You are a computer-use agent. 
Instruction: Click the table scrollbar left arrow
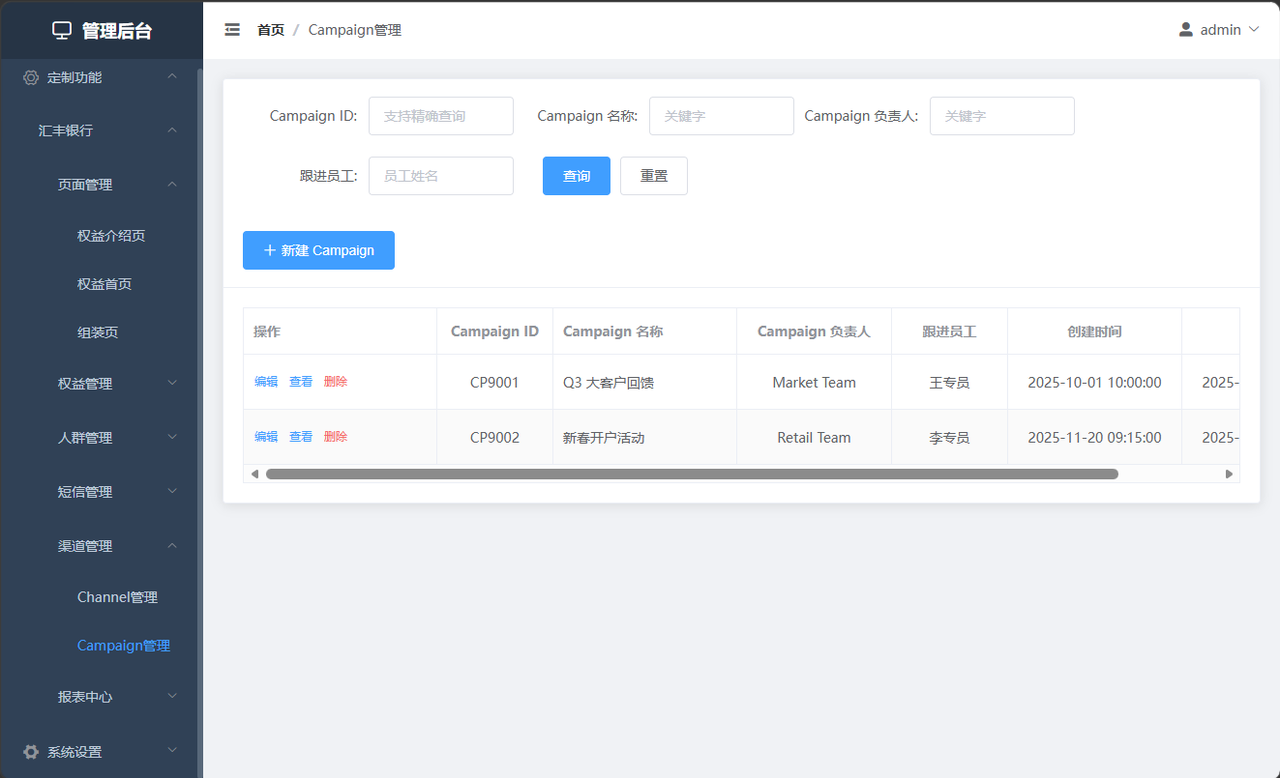[255, 474]
